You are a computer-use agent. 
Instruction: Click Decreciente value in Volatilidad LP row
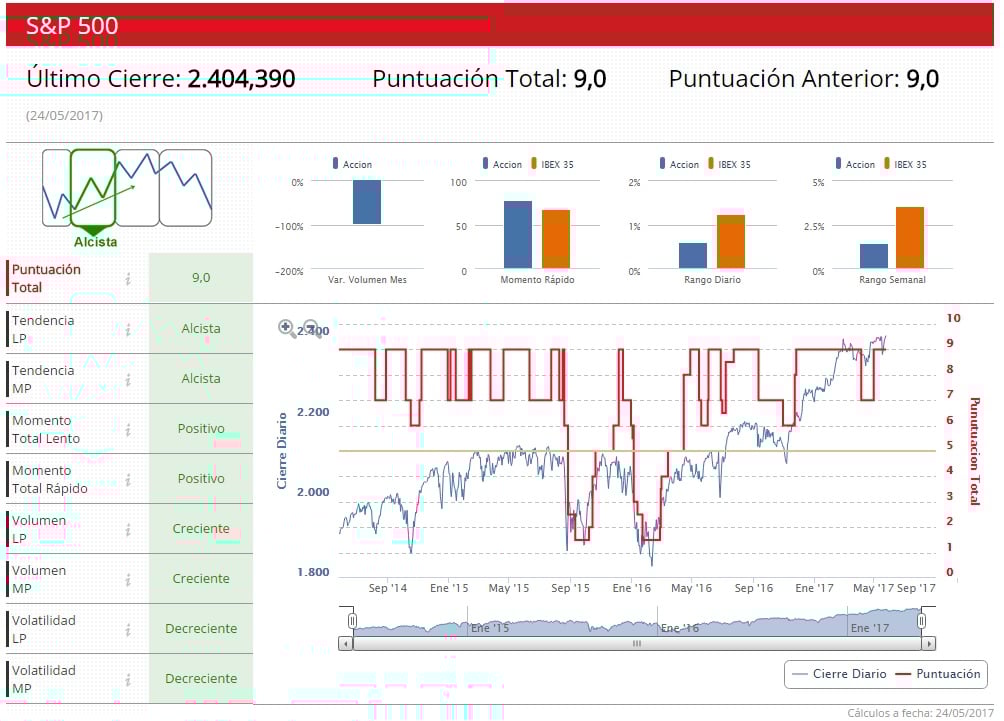(201, 628)
